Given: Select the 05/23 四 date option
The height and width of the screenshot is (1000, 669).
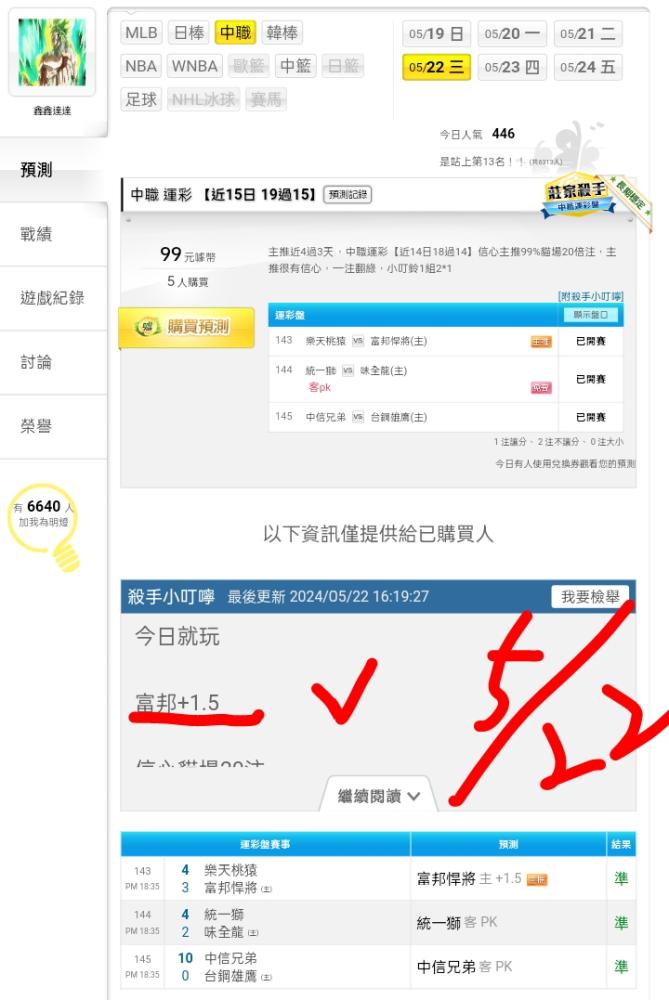Looking at the screenshot, I should [x=512, y=67].
